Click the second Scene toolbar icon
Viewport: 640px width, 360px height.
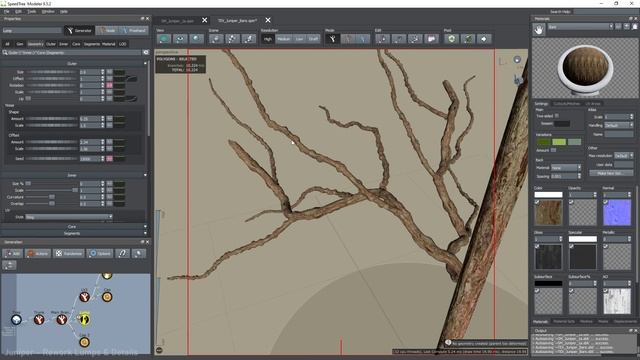[232, 39]
